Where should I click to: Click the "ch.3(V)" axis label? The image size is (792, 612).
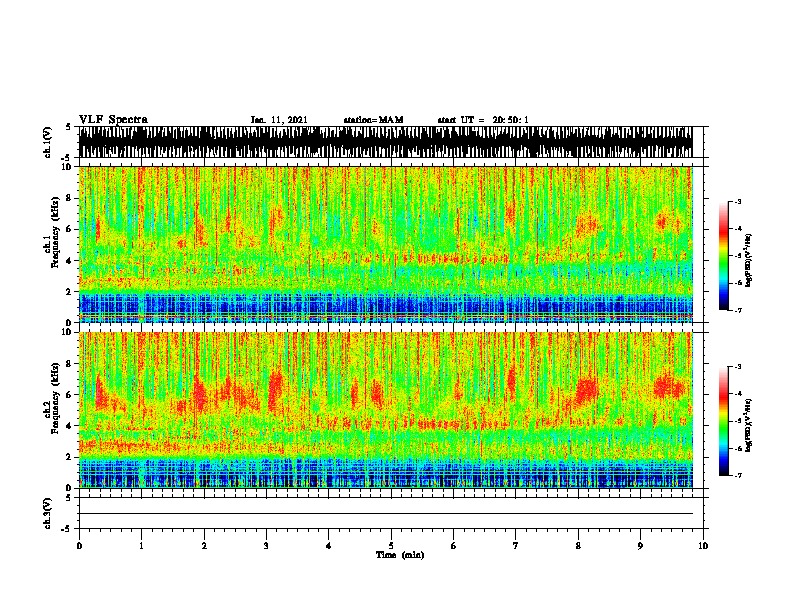coord(47,513)
